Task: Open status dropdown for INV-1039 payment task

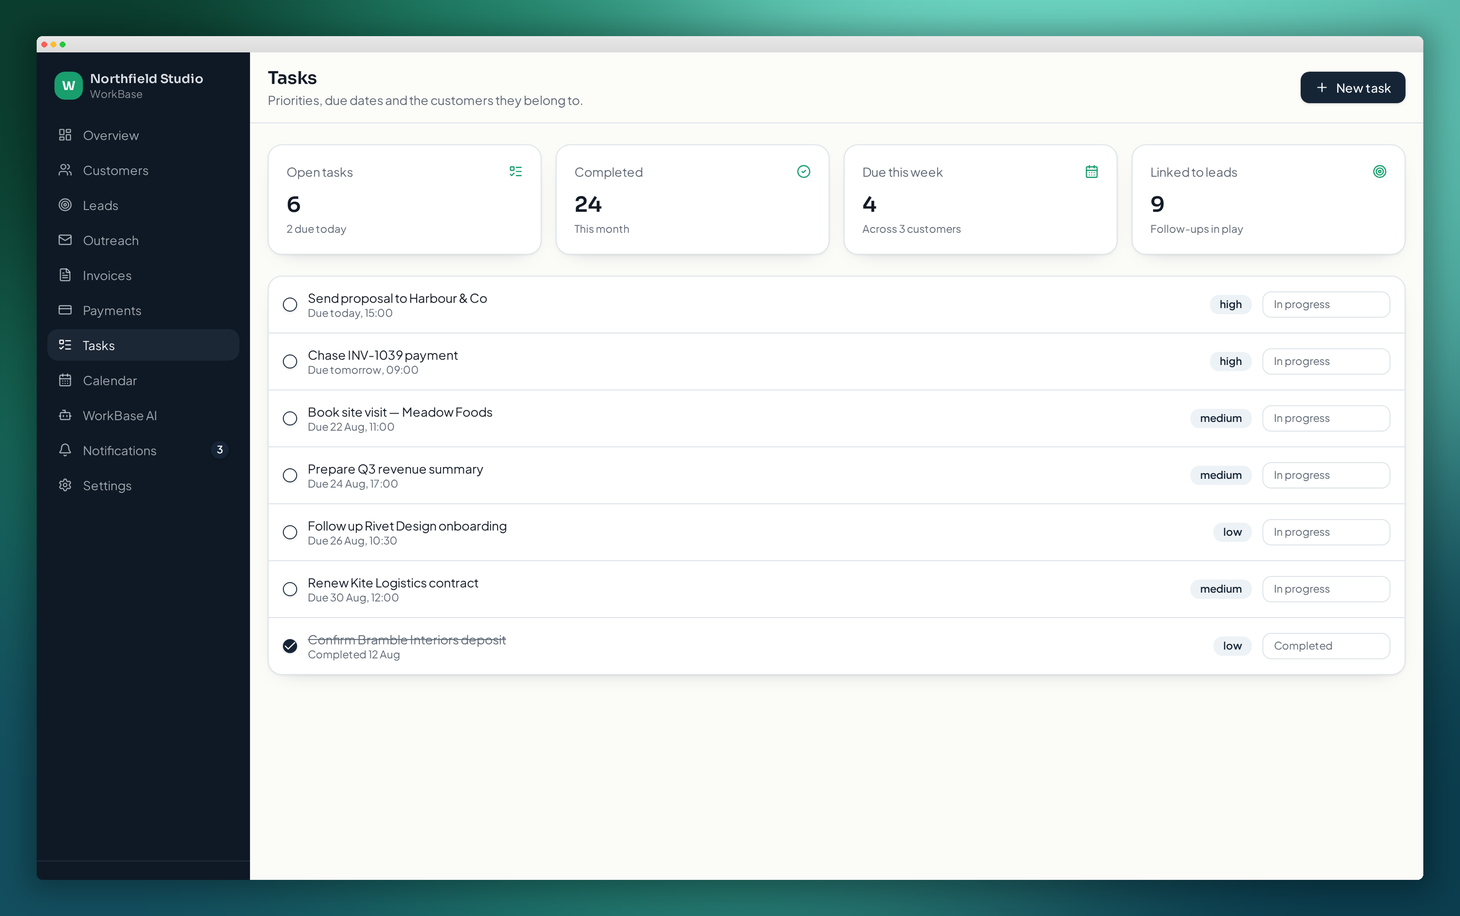Action: 1326,362
